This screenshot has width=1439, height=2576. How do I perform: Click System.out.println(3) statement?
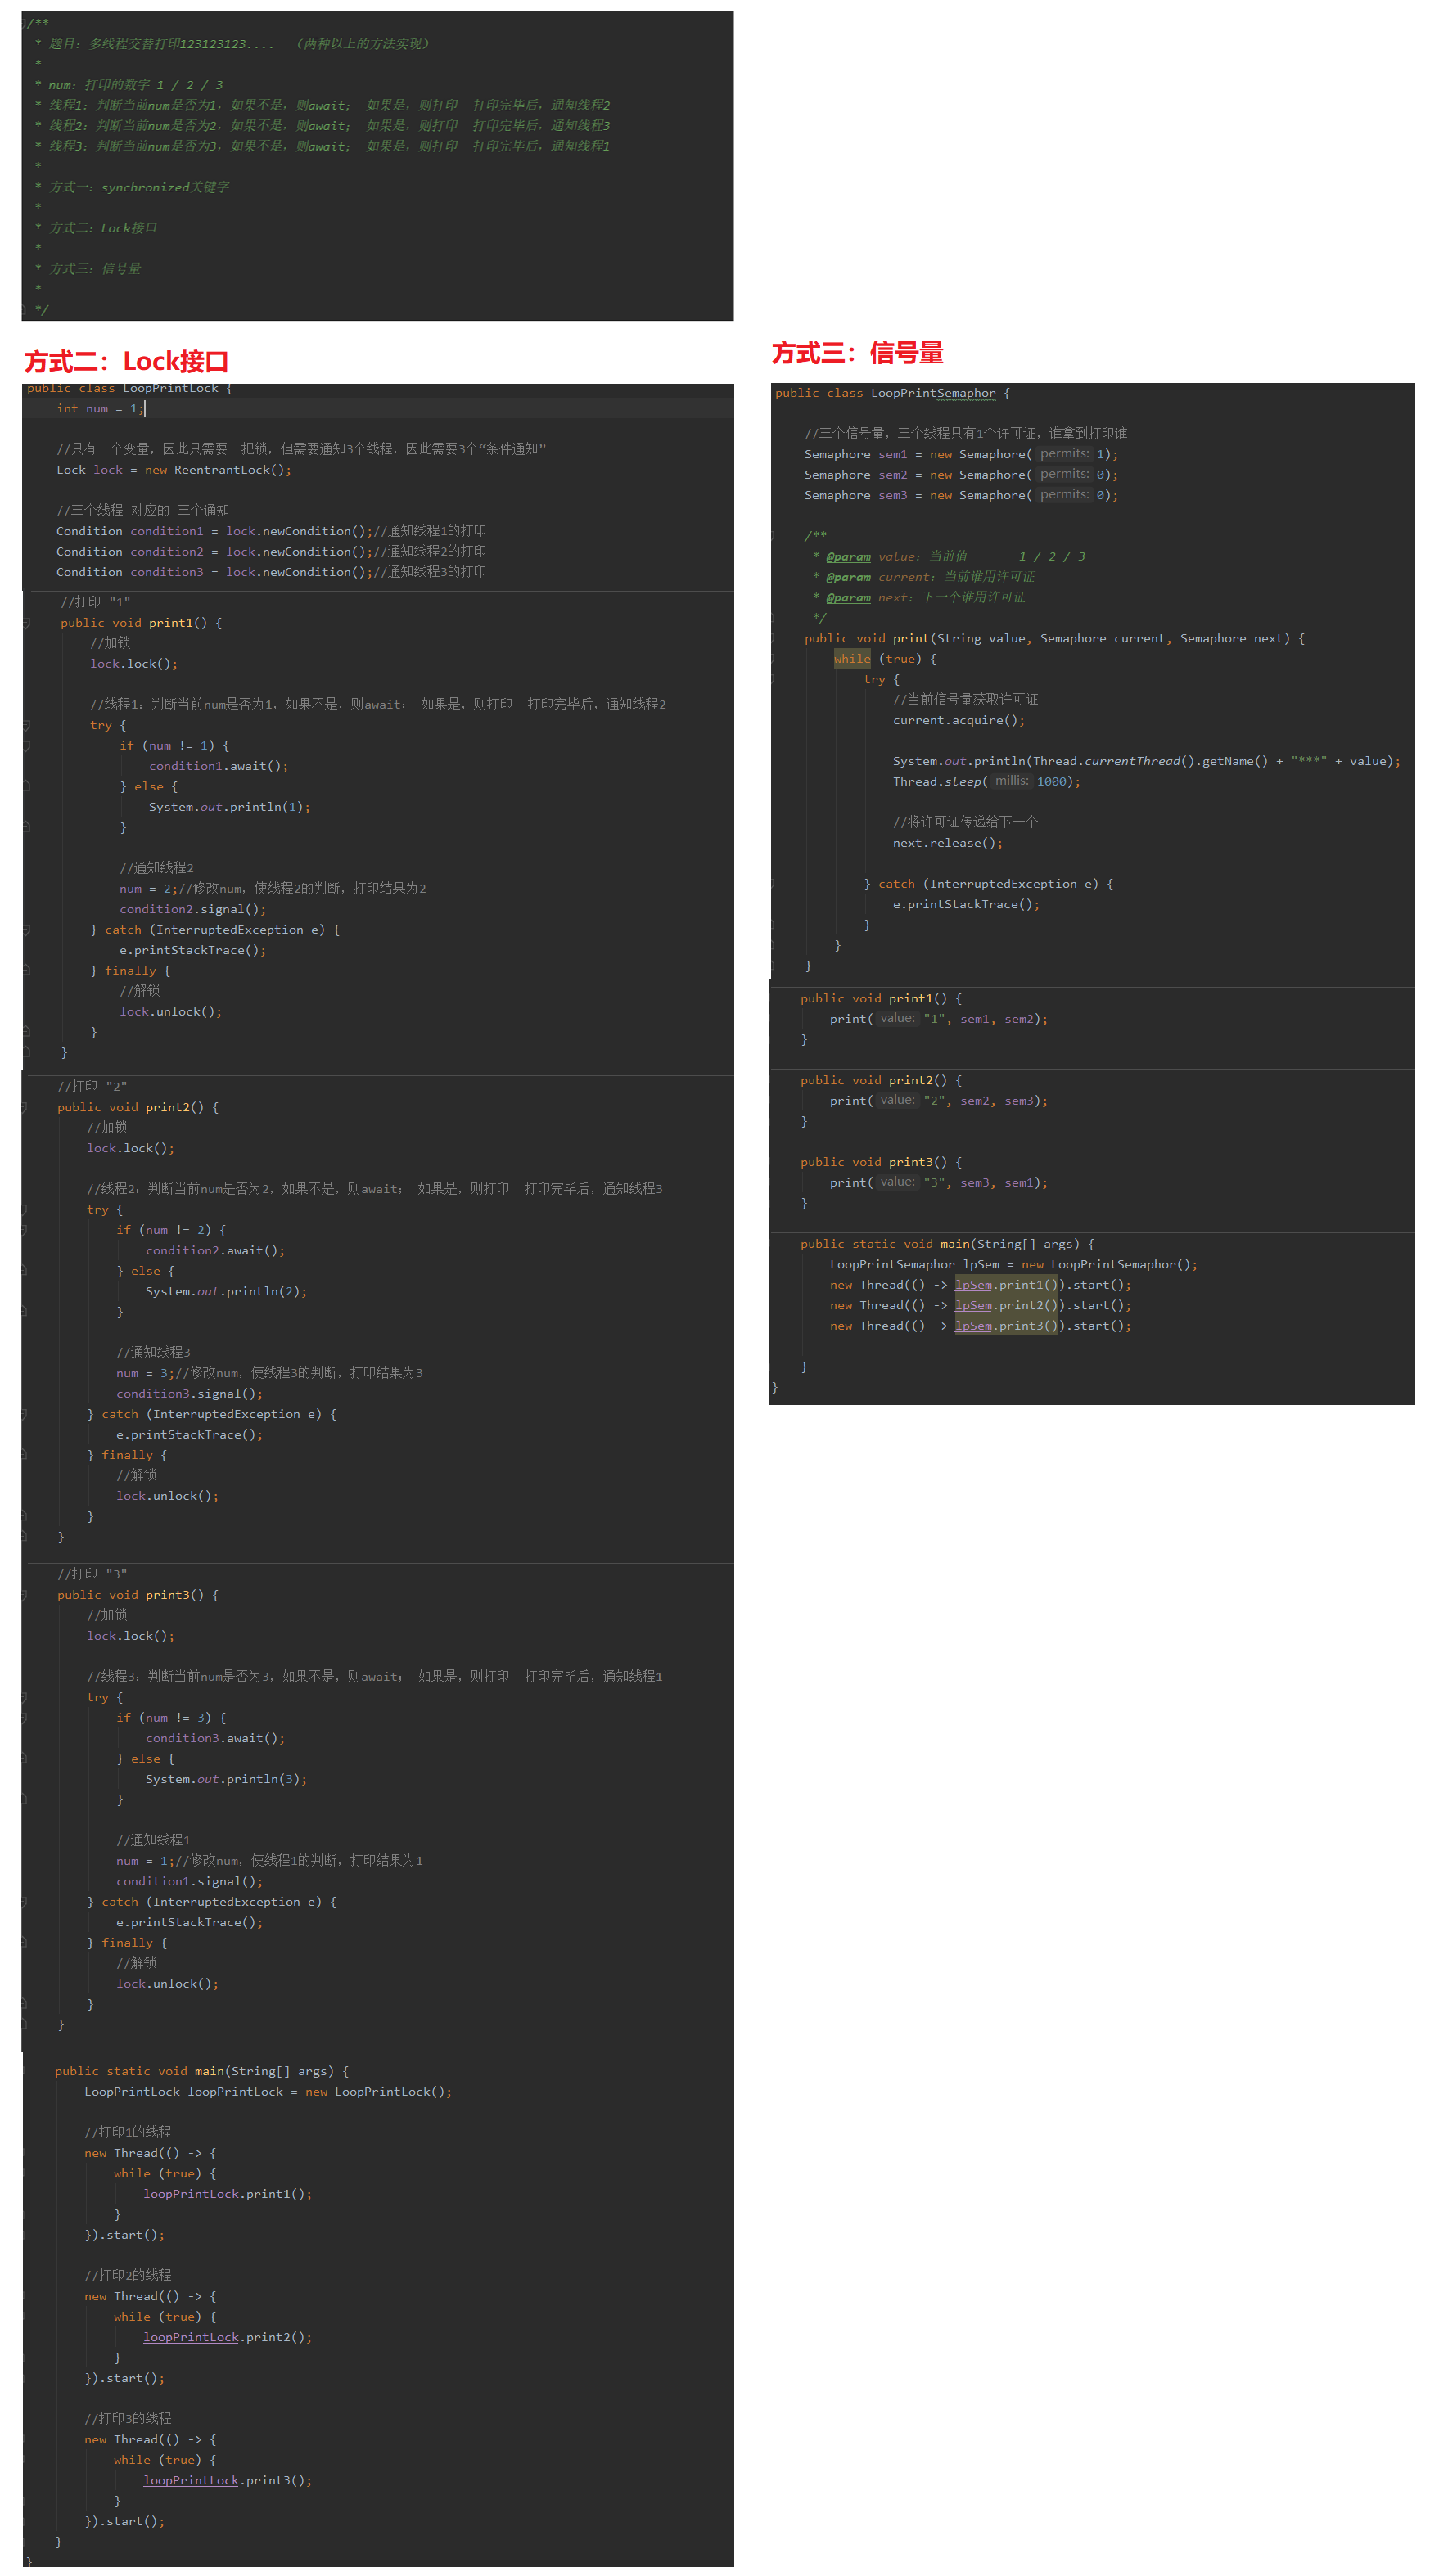[x=225, y=1779]
